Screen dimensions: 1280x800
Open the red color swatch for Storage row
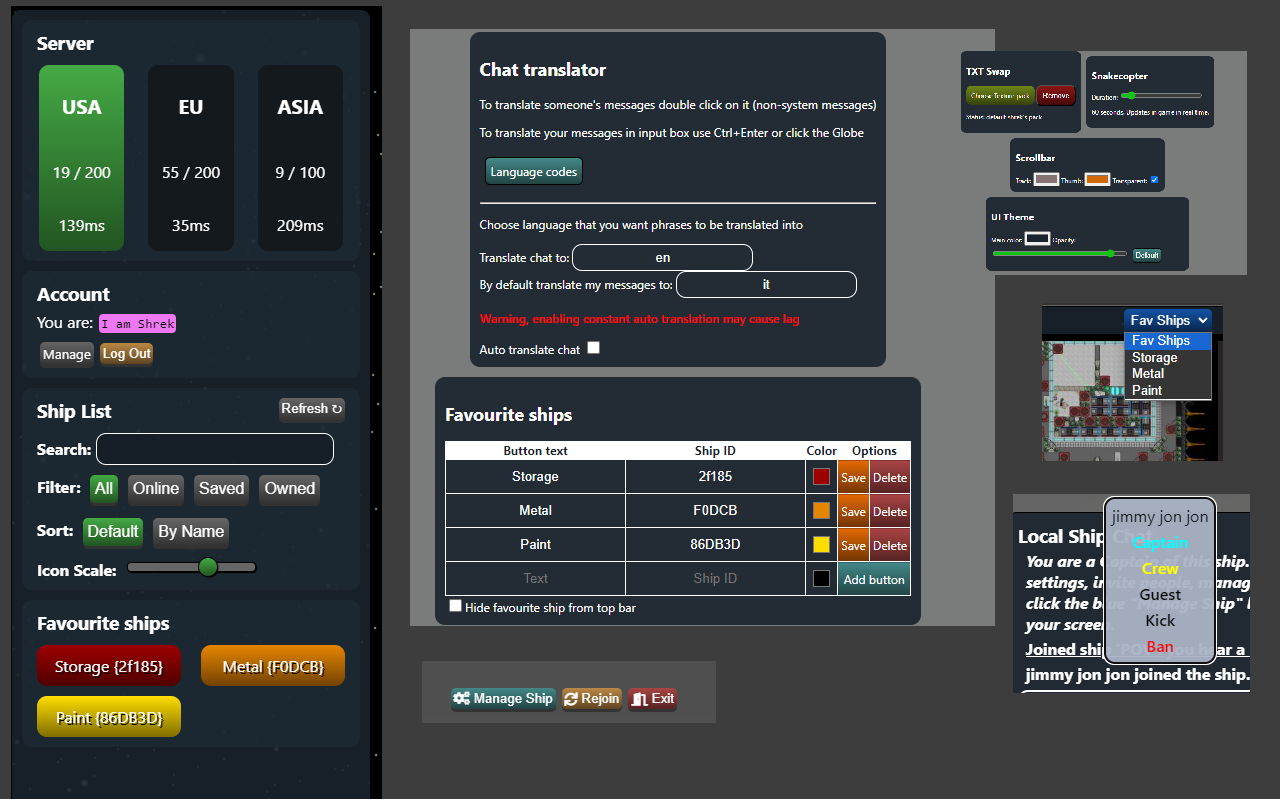tap(821, 477)
